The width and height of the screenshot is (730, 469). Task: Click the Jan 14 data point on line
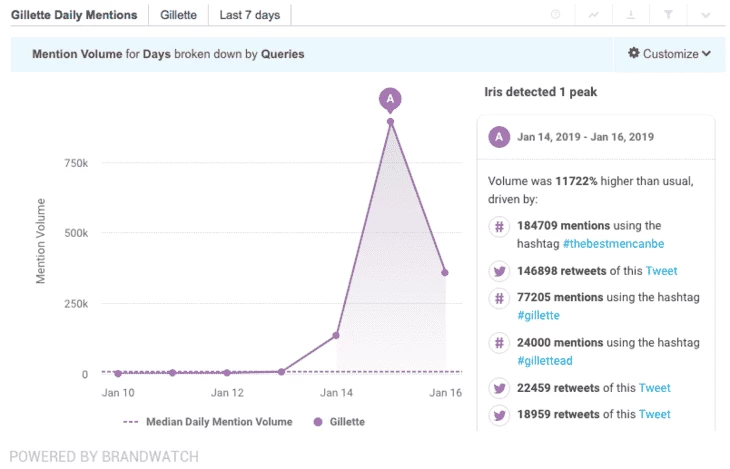pyautogui.click(x=336, y=335)
